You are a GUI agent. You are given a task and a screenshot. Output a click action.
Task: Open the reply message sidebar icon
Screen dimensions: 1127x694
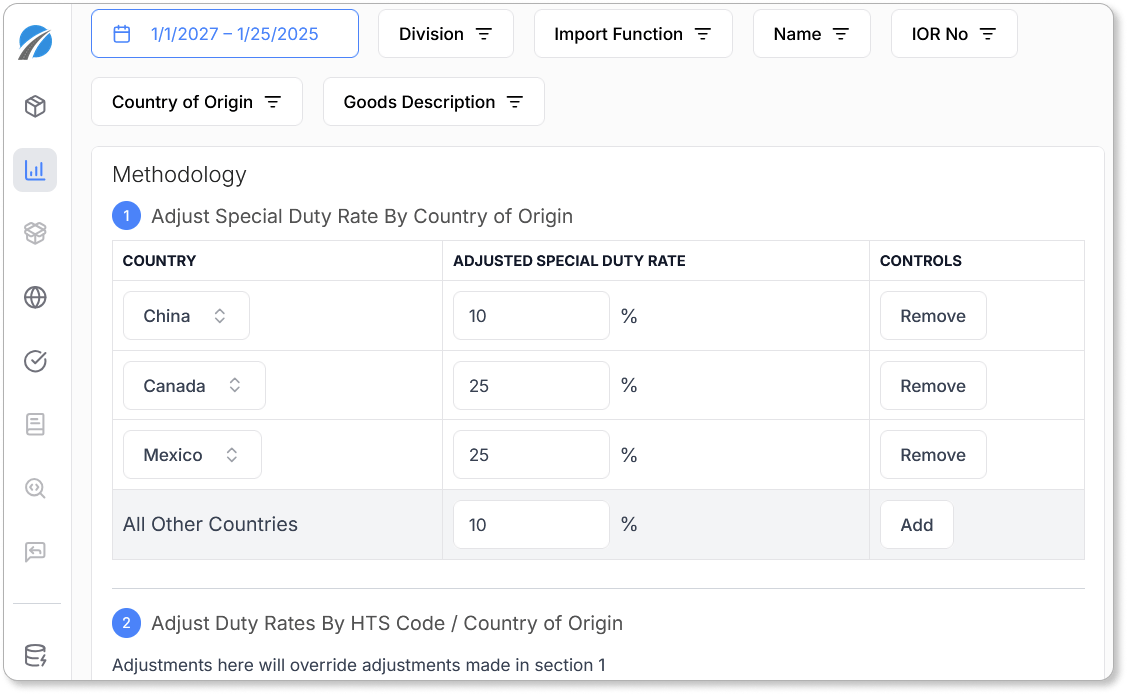pos(35,552)
